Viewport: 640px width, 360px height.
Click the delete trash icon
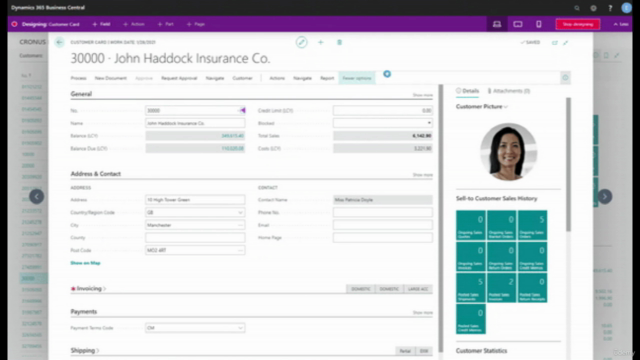339,42
